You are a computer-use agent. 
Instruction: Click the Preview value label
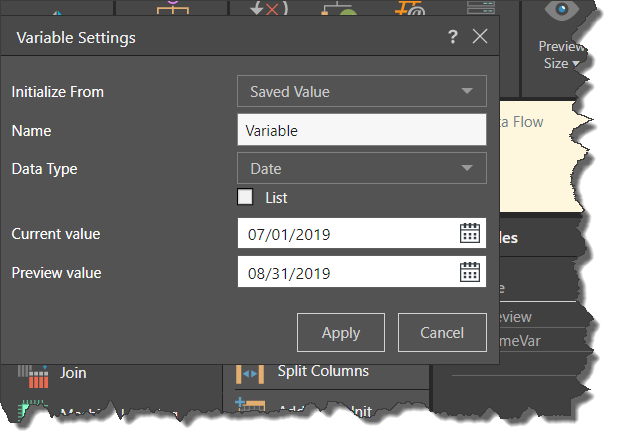click(56, 273)
